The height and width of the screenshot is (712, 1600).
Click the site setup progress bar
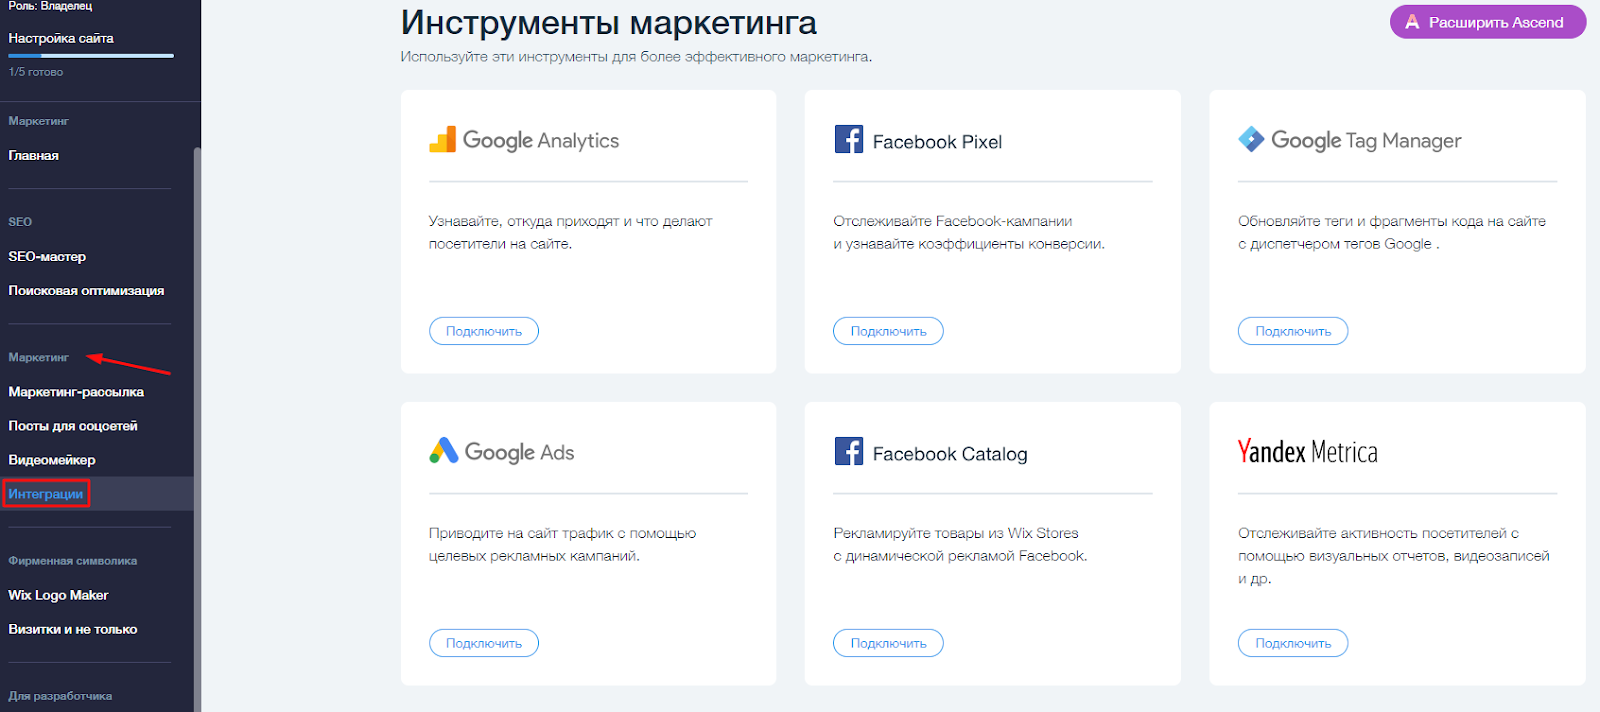pos(91,56)
